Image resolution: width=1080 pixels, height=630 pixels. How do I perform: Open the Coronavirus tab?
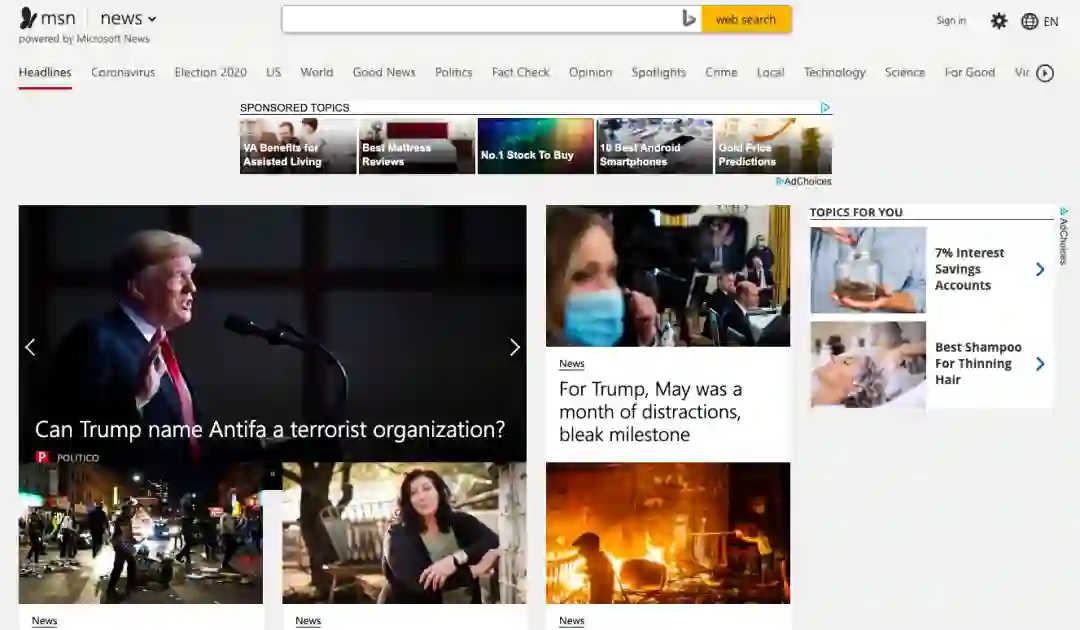point(123,72)
